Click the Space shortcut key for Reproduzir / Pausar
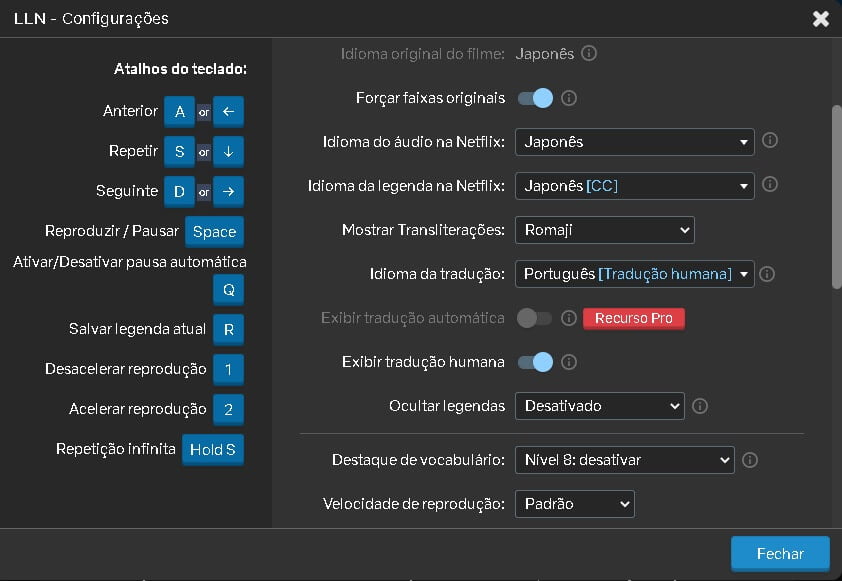Image resolution: width=842 pixels, height=581 pixels. (214, 231)
